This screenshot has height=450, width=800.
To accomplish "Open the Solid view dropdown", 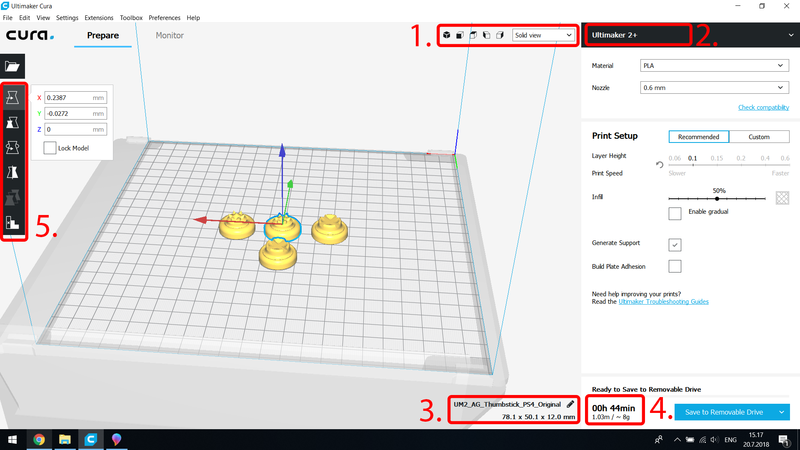I will click(543, 35).
